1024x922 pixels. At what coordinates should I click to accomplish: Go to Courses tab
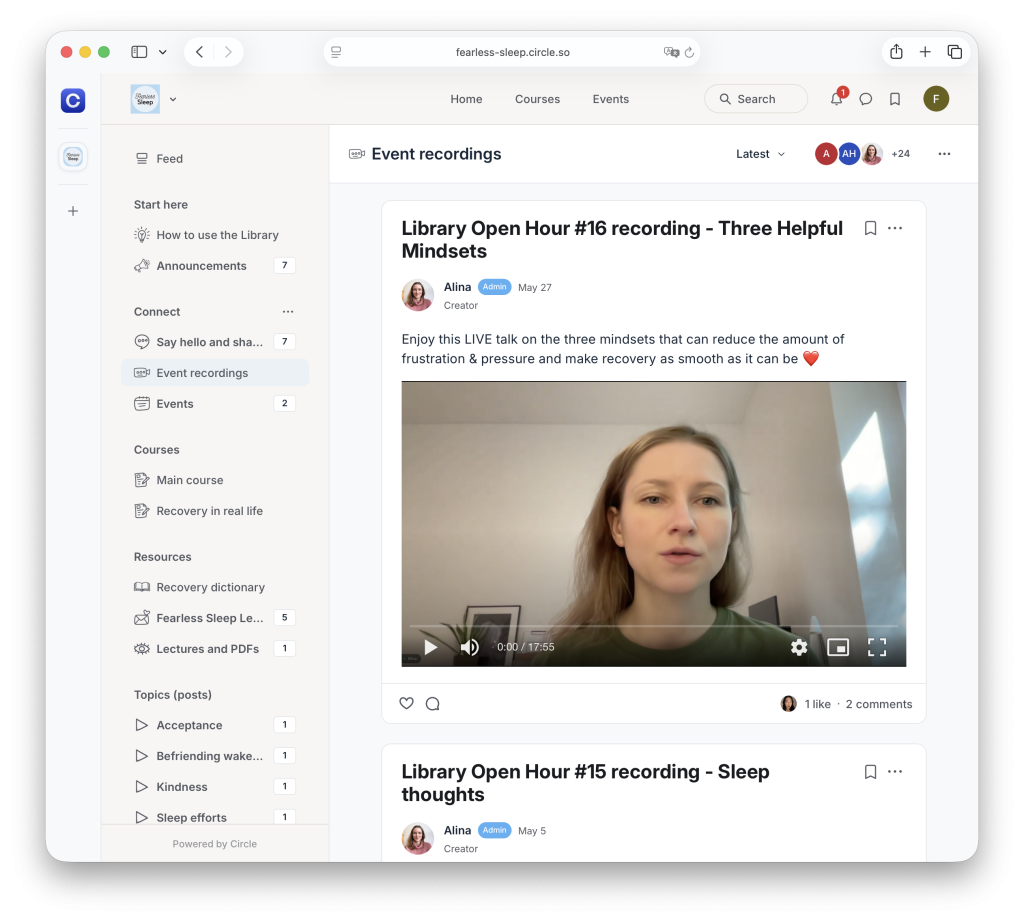coord(537,99)
